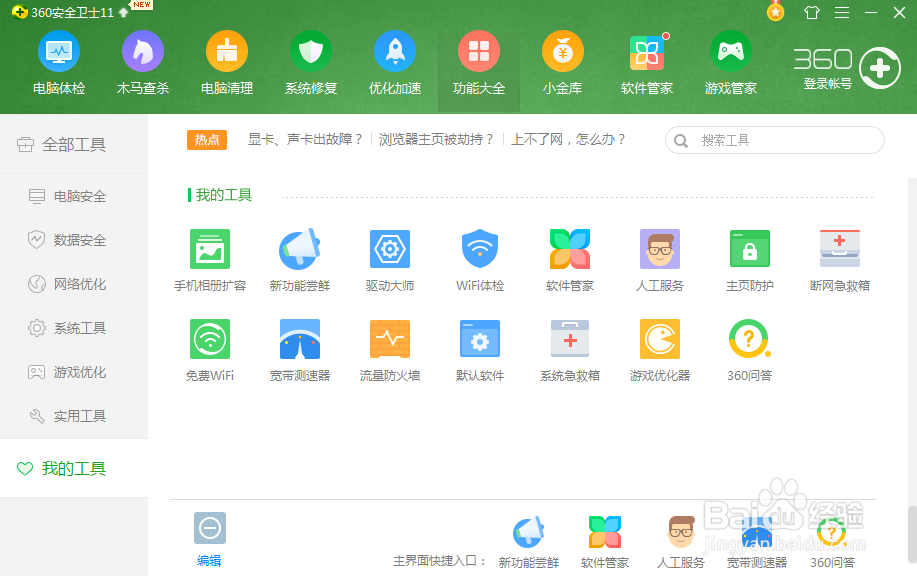Start a 木马查杀 trojan scan
917x576 pixels.
pos(142,62)
